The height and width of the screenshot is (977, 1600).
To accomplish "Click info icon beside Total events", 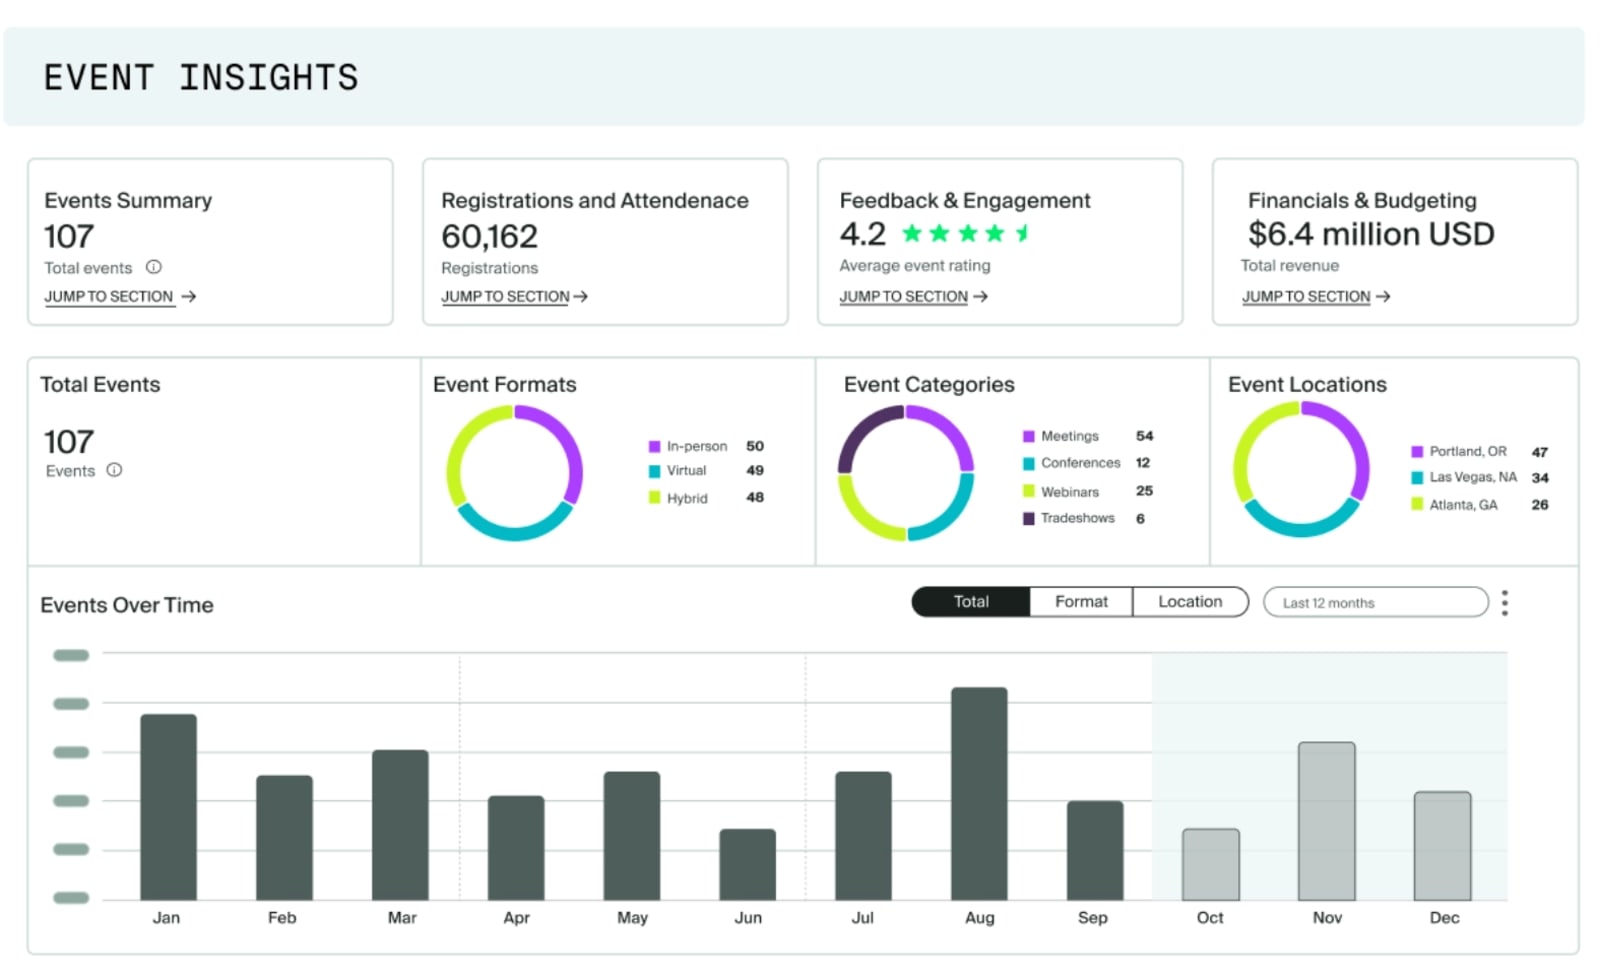I will [x=154, y=267].
